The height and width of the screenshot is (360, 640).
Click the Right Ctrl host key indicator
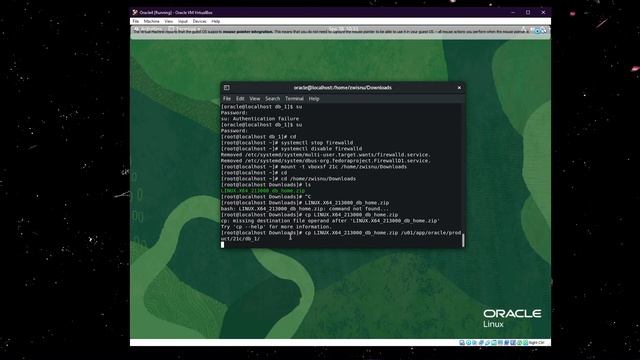(x=536, y=342)
